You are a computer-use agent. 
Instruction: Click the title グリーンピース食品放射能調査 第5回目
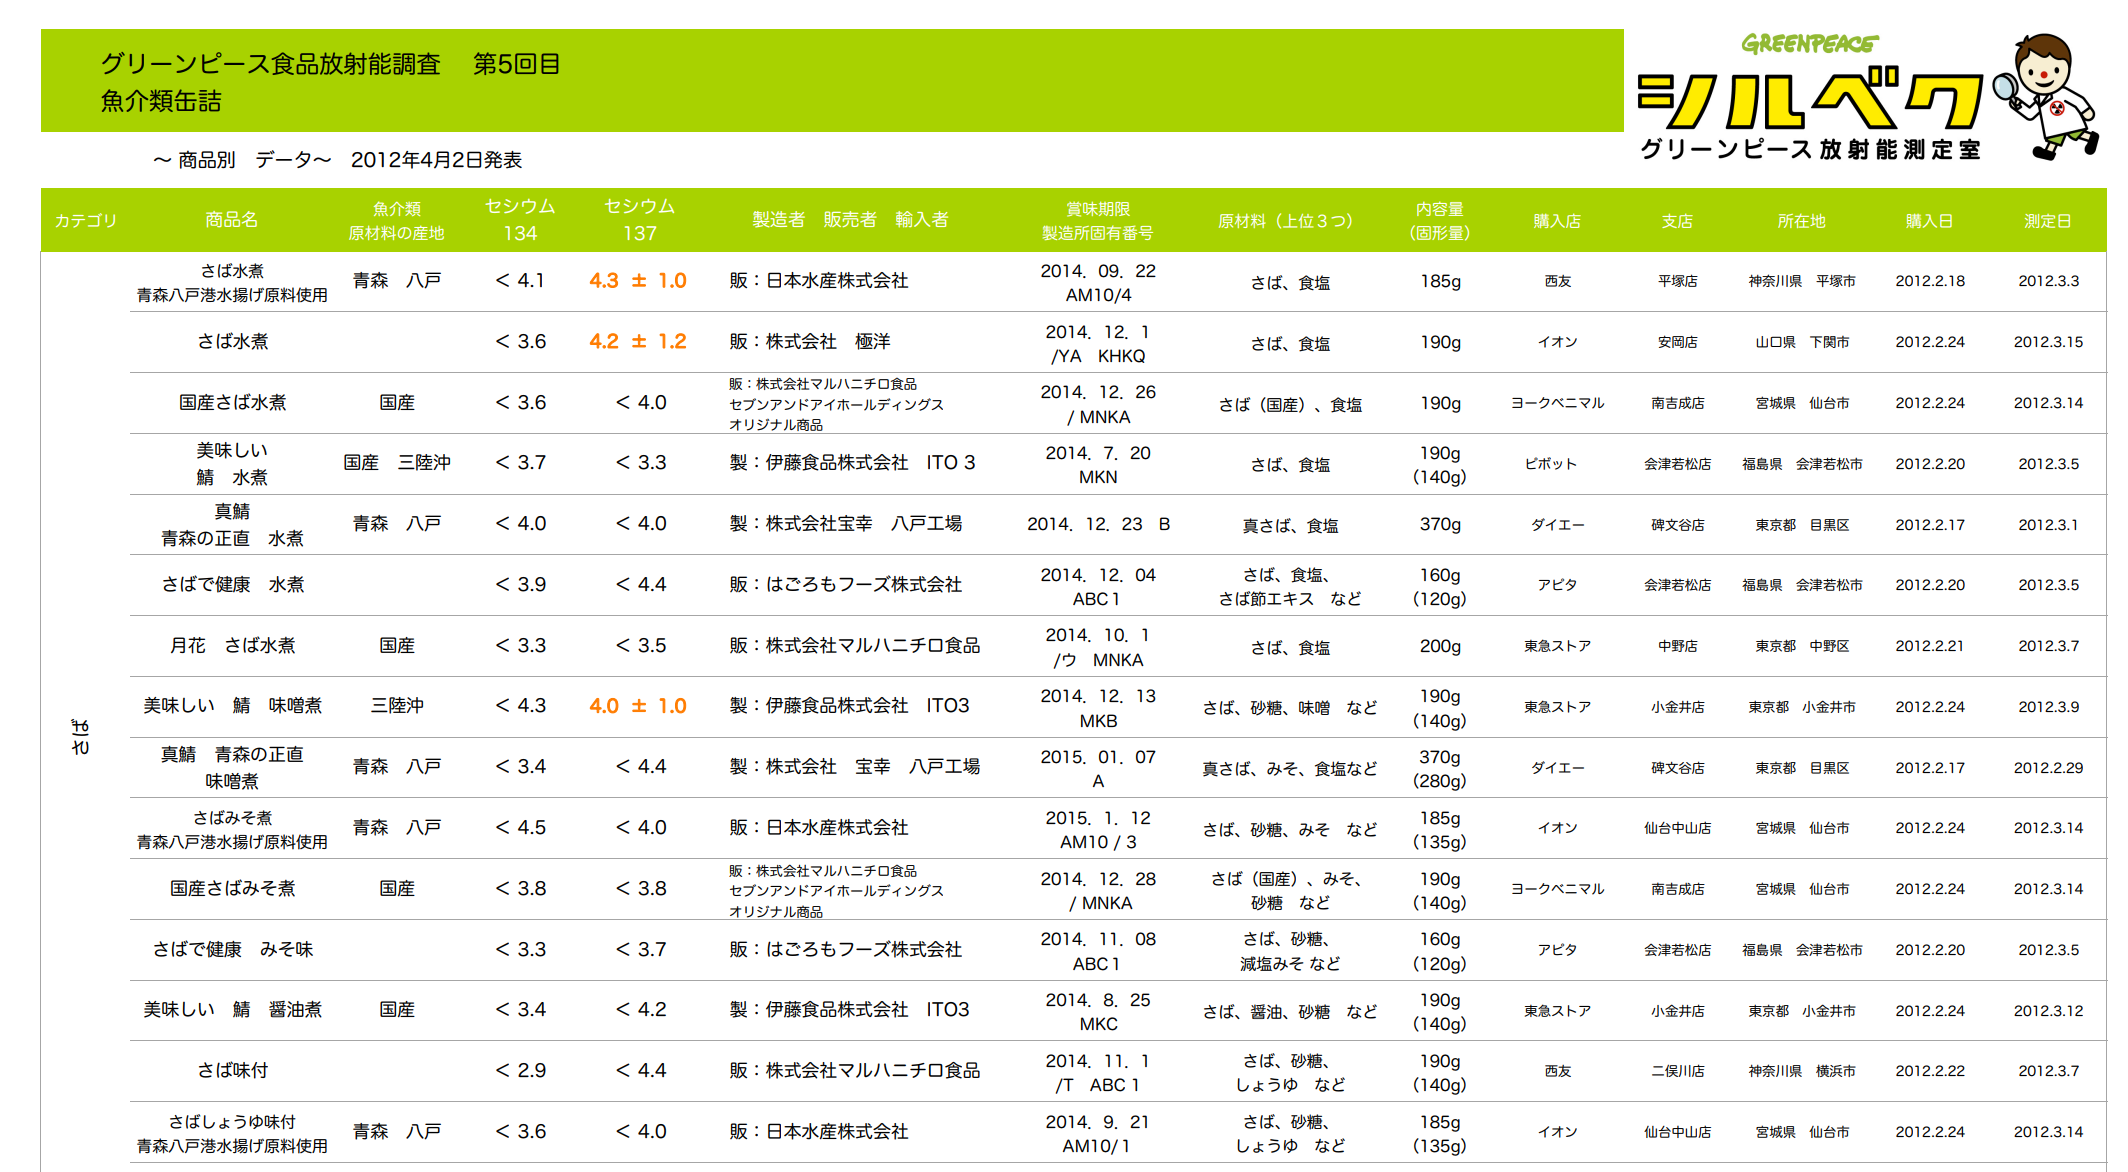(x=331, y=64)
